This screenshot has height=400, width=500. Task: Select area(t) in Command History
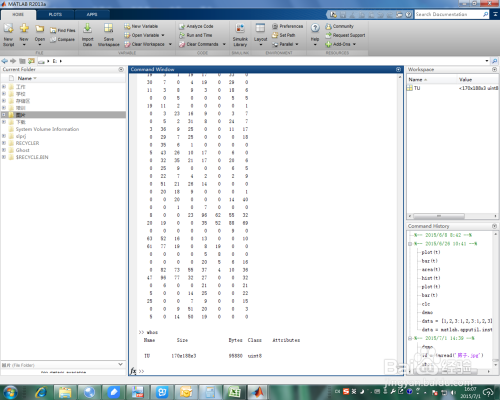click(x=431, y=269)
